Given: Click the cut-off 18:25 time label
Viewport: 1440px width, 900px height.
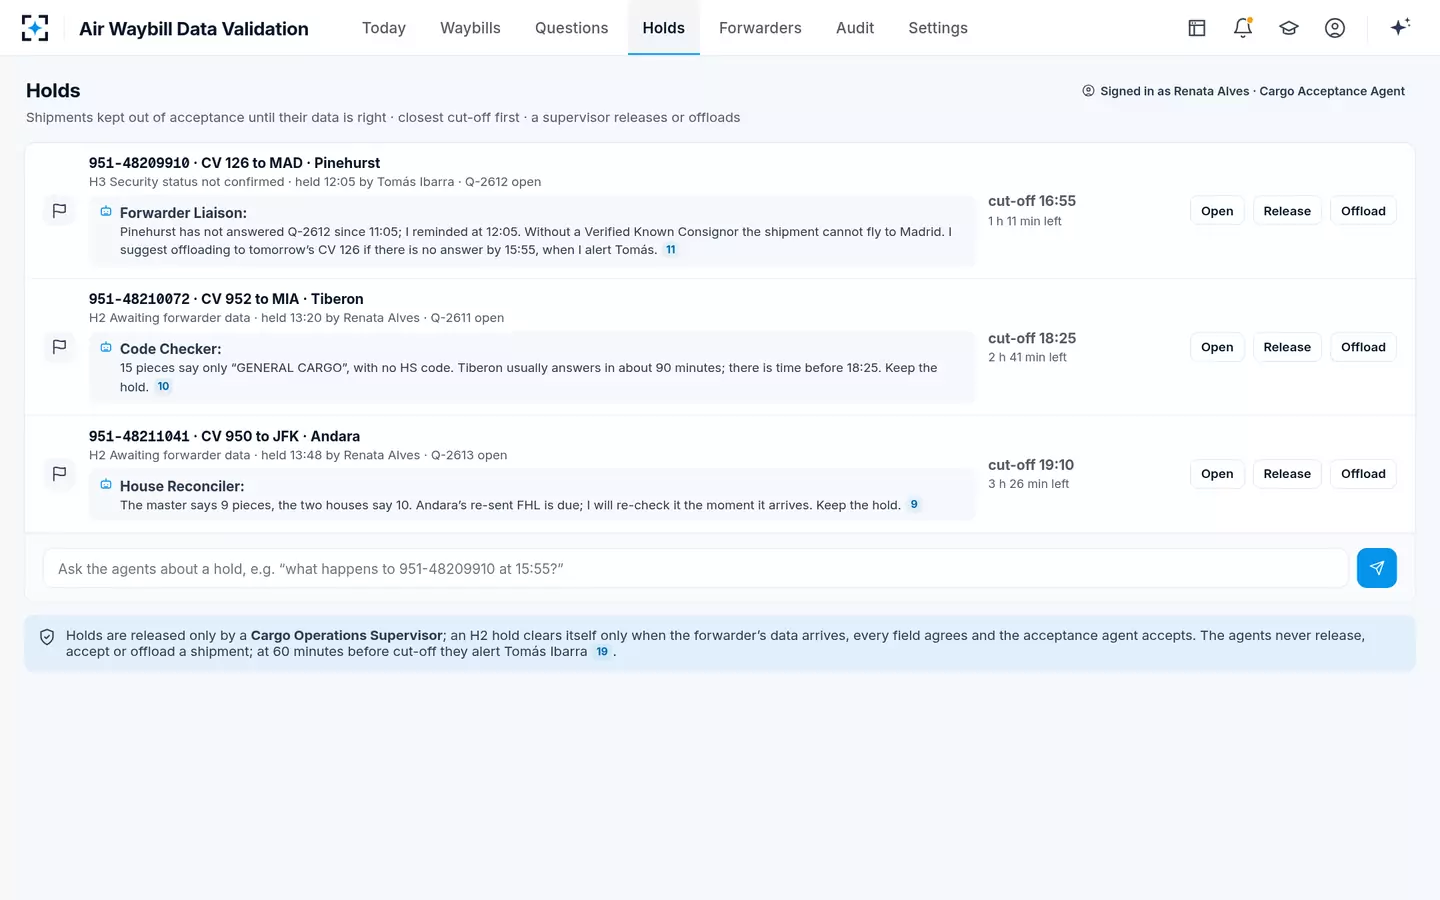Looking at the screenshot, I should click(x=1032, y=338).
